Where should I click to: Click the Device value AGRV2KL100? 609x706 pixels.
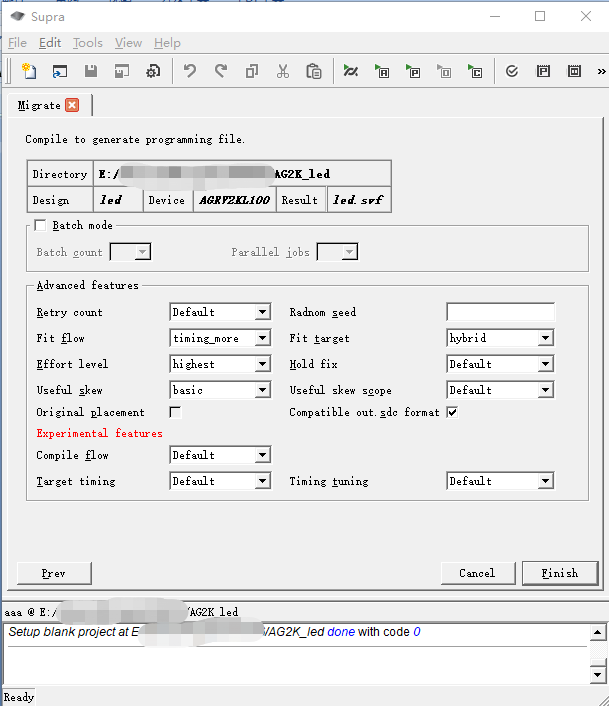tap(235, 200)
